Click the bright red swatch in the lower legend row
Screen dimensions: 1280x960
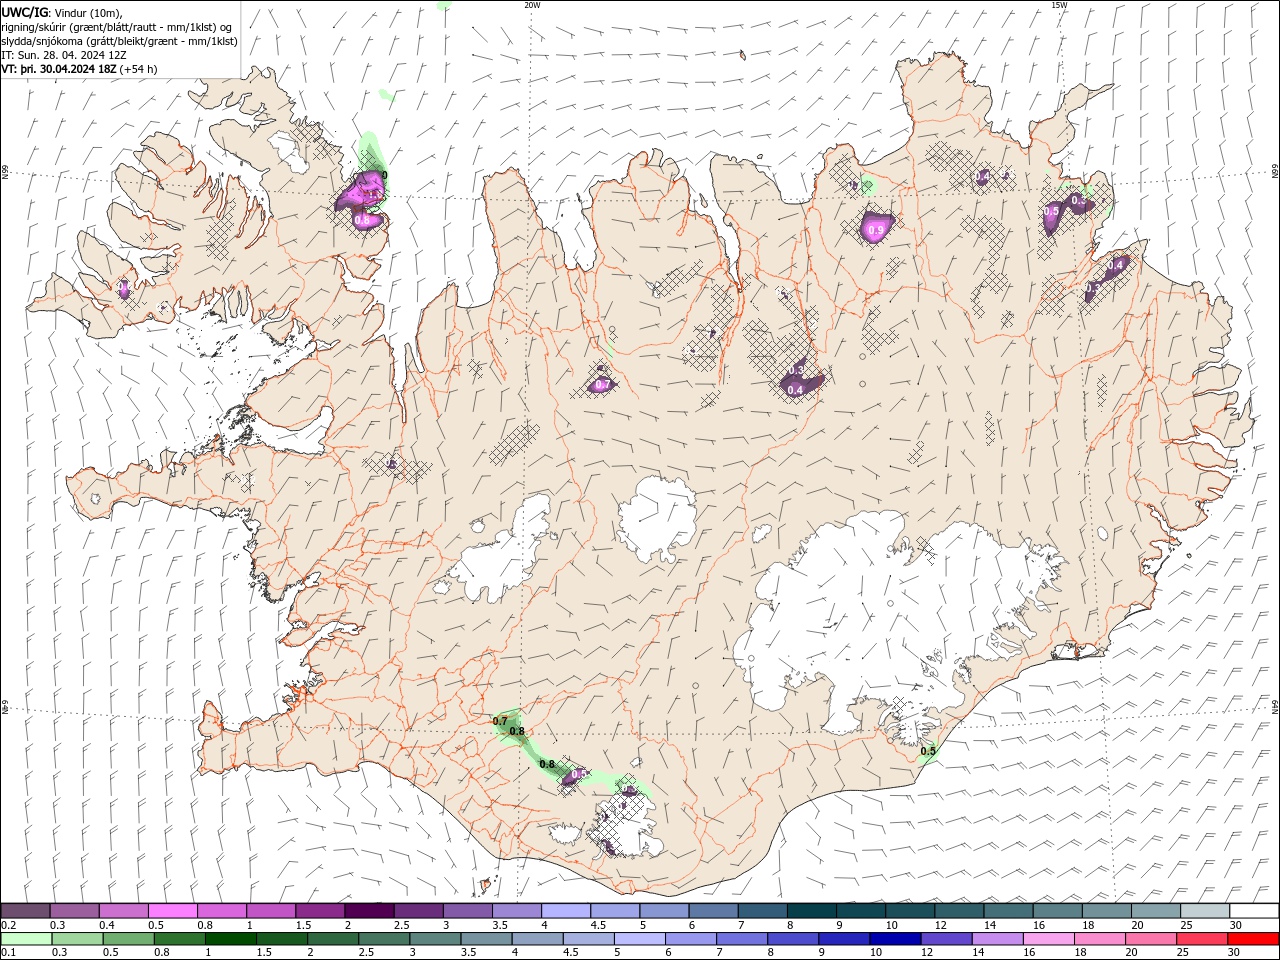pyautogui.click(x=1254, y=939)
